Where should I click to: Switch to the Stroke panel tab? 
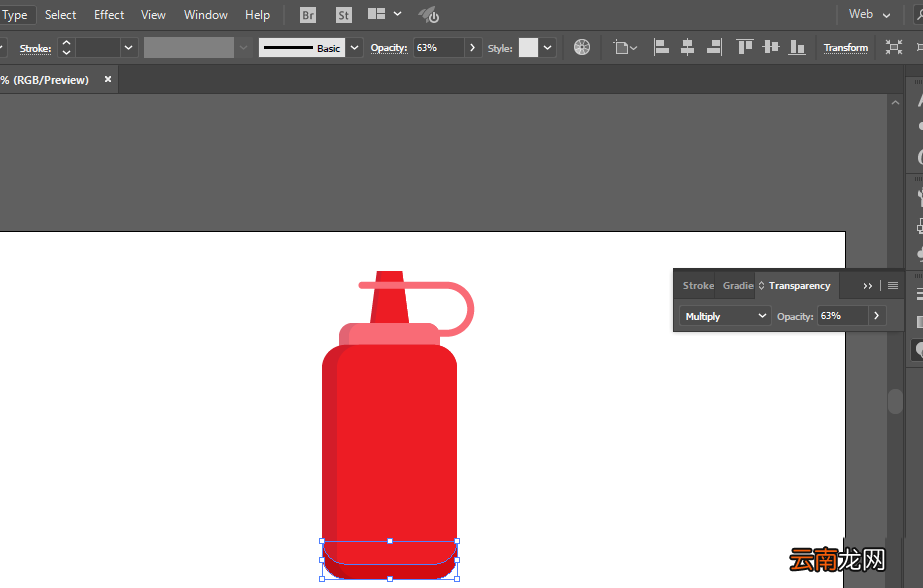pyautogui.click(x=698, y=285)
